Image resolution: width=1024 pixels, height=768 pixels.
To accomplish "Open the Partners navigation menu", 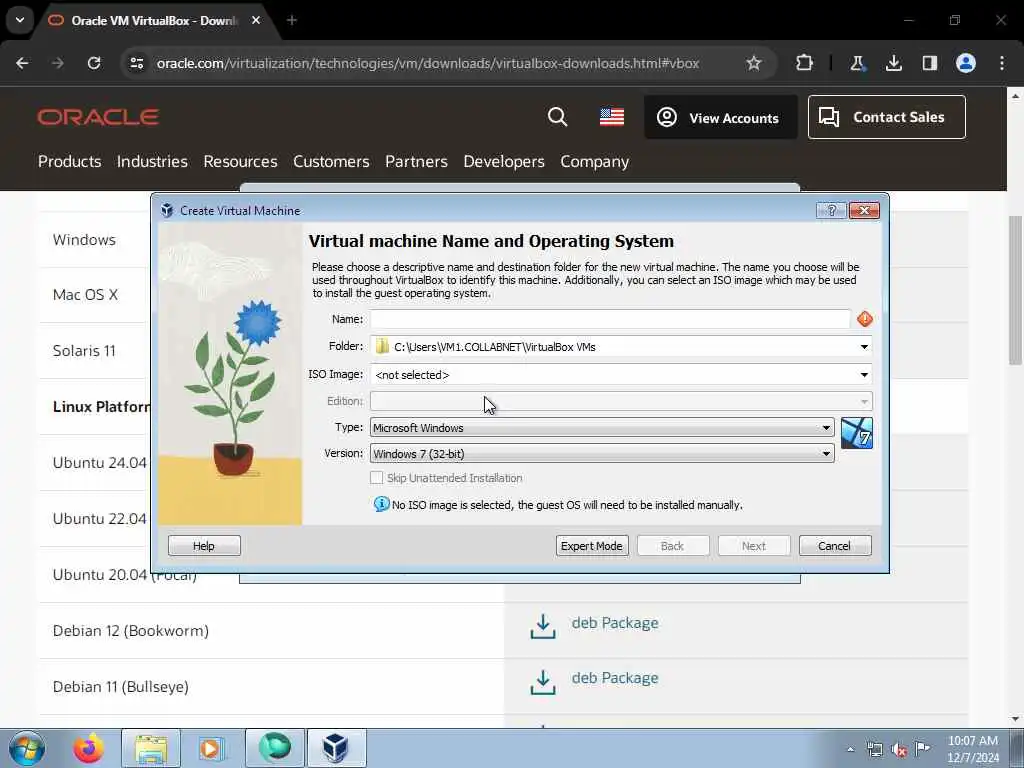I will coord(416,161).
